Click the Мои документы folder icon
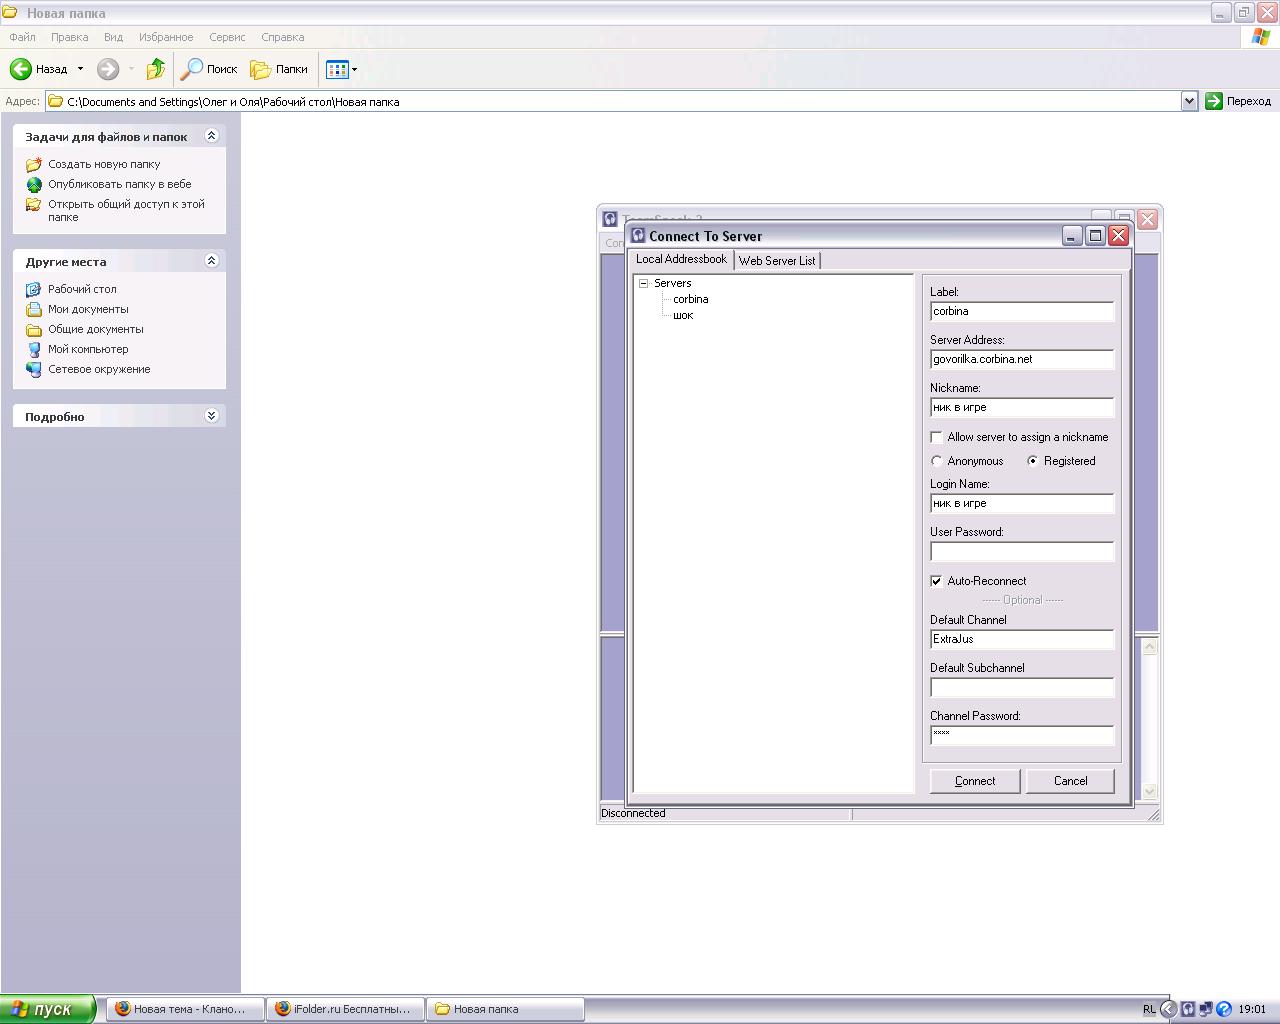 34,309
